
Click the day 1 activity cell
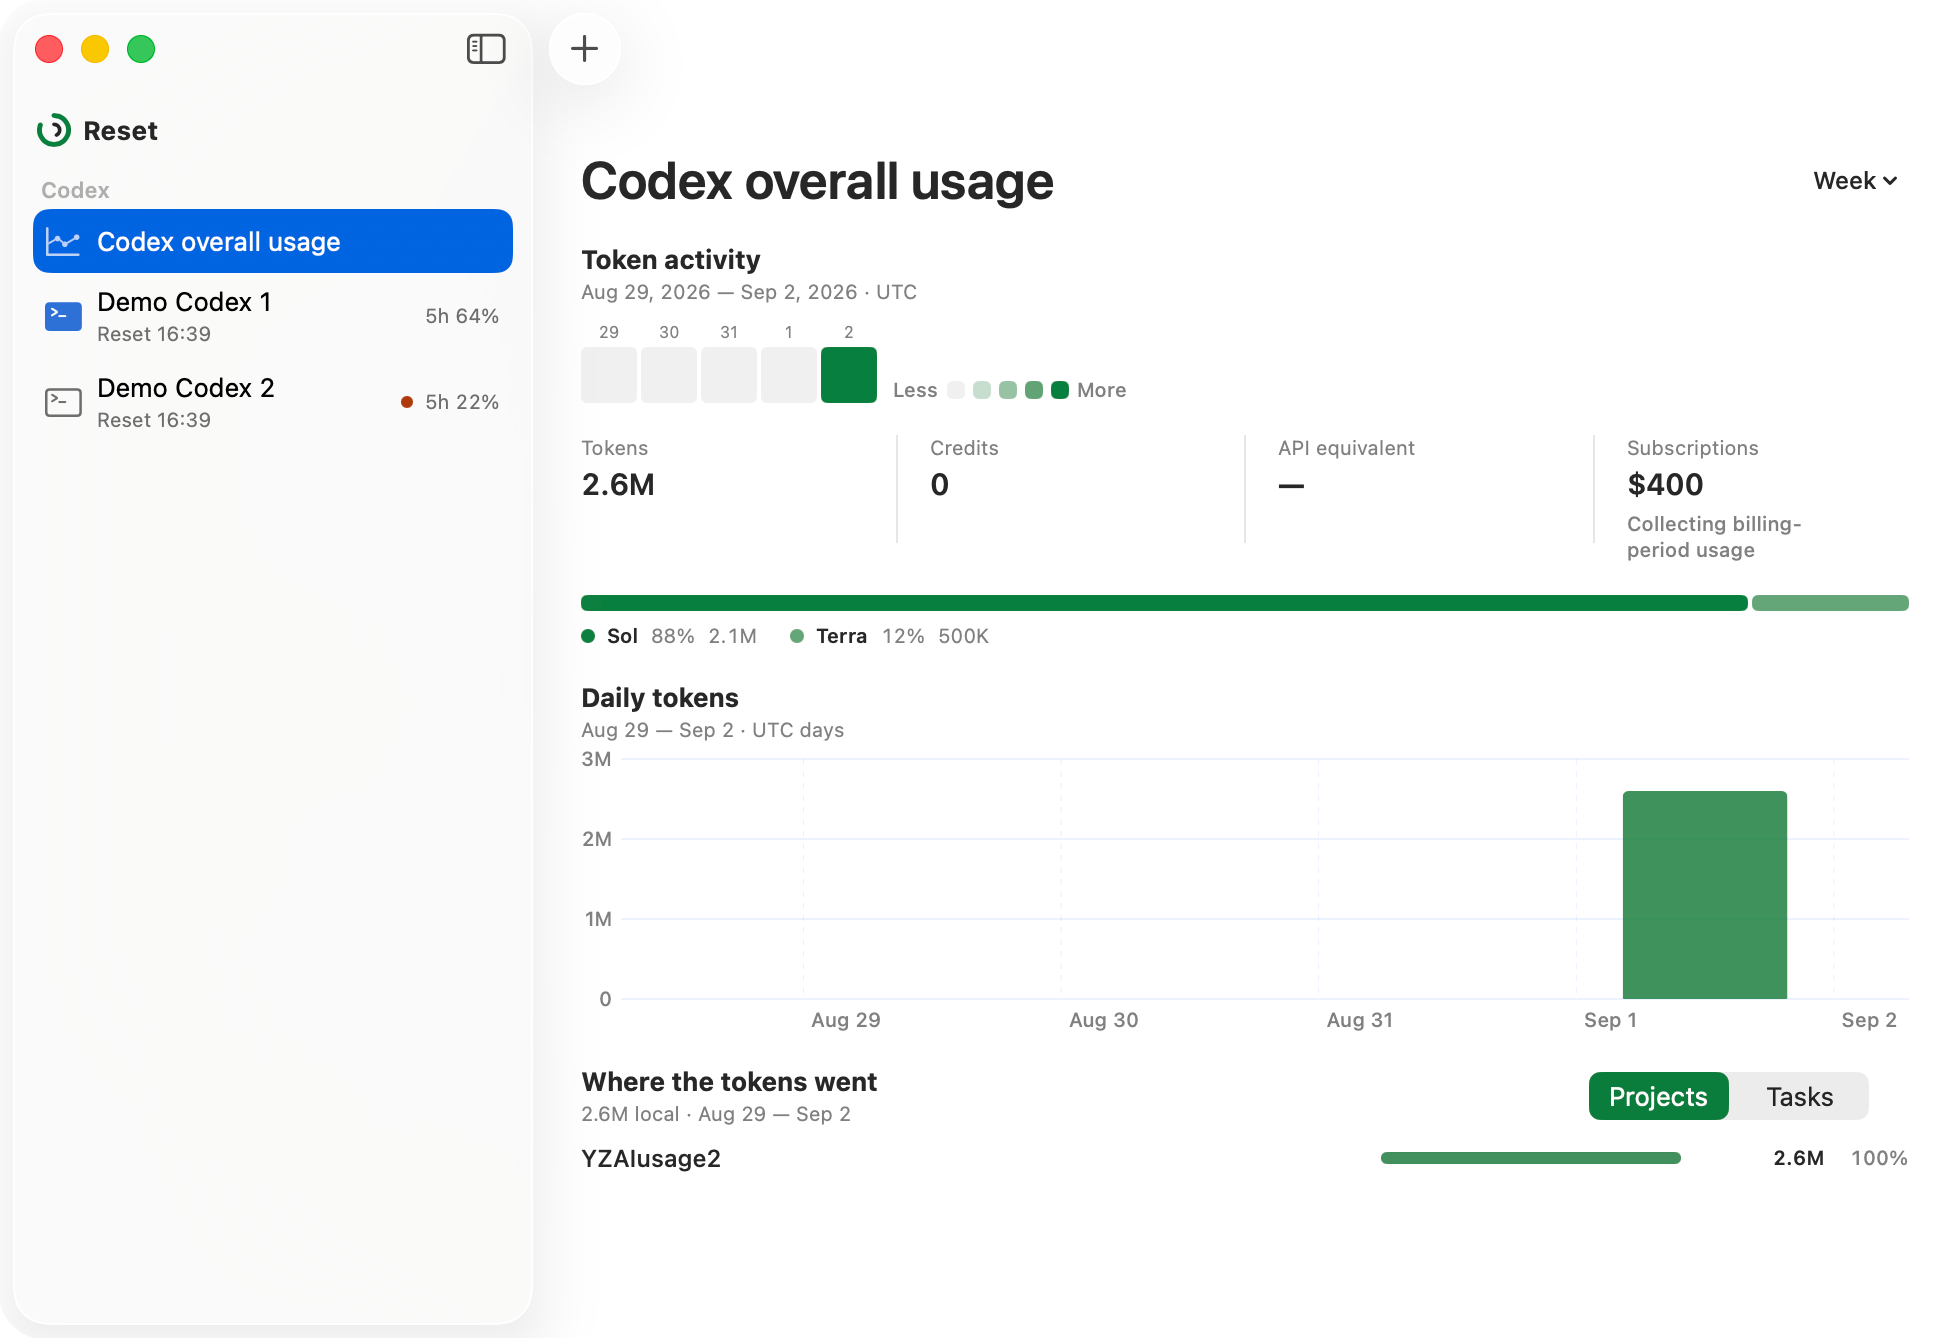789,375
